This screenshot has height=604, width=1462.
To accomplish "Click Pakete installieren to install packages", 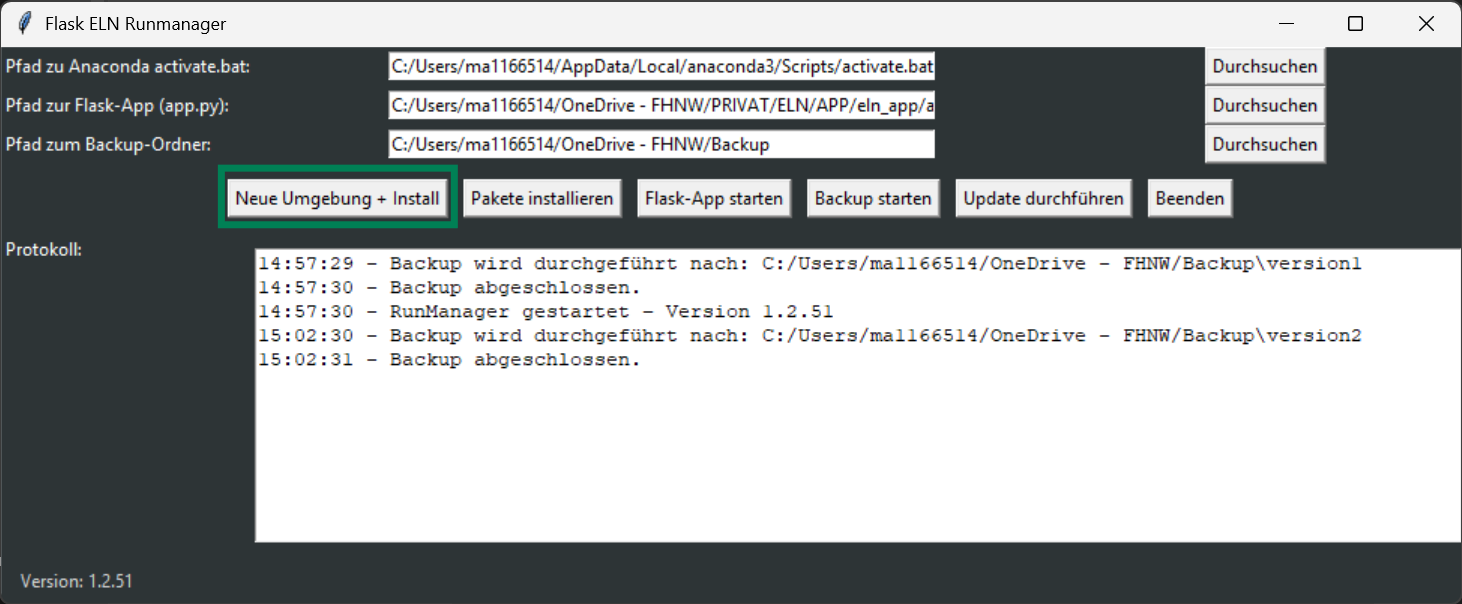I will (x=541, y=198).
